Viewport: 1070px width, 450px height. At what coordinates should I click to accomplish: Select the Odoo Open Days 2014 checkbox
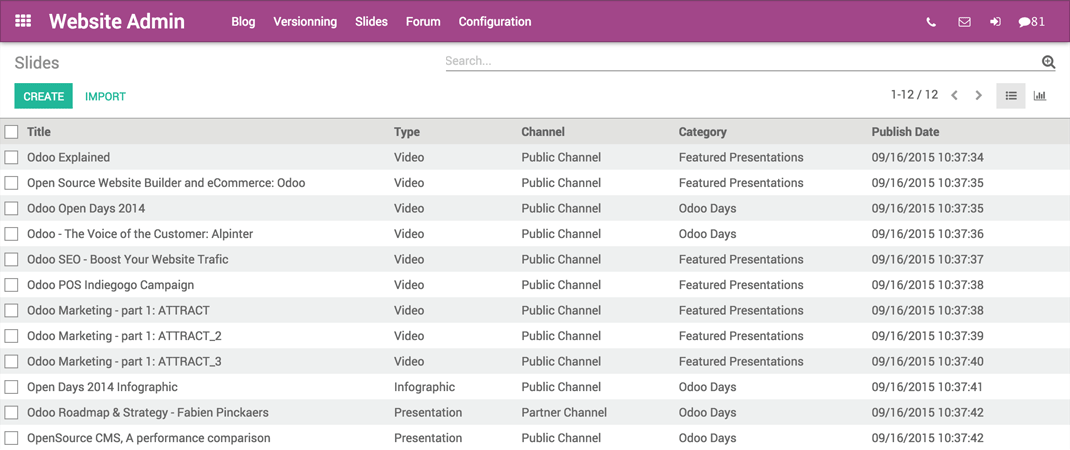click(x=11, y=208)
